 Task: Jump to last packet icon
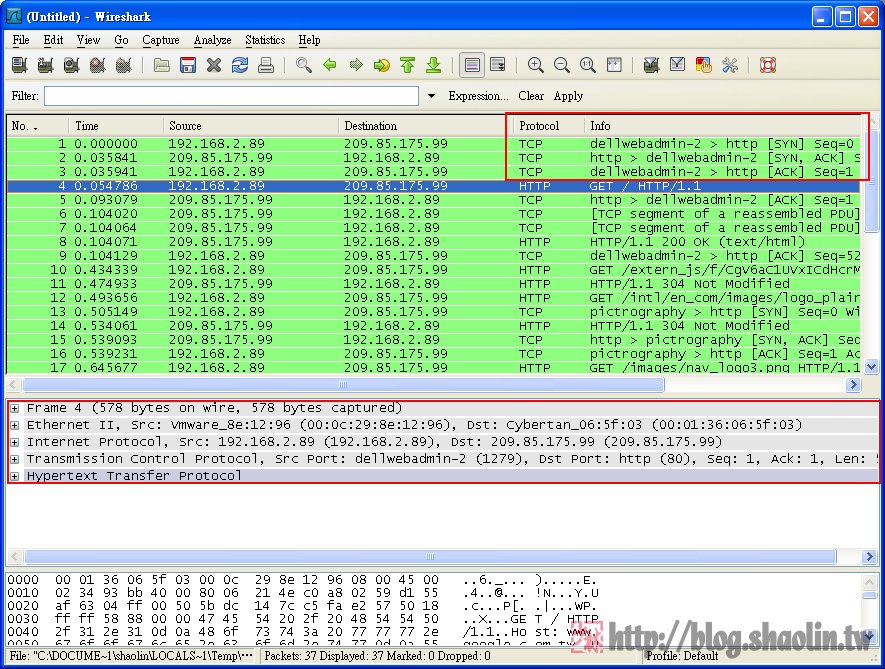[x=433, y=65]
